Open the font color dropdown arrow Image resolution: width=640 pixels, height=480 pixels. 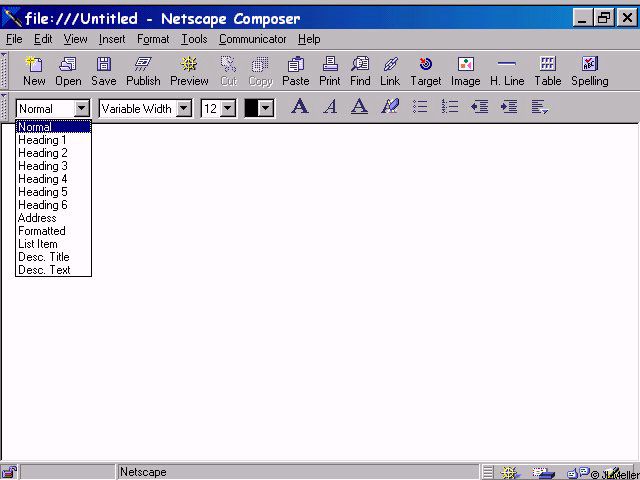click(x=266, y=109)
